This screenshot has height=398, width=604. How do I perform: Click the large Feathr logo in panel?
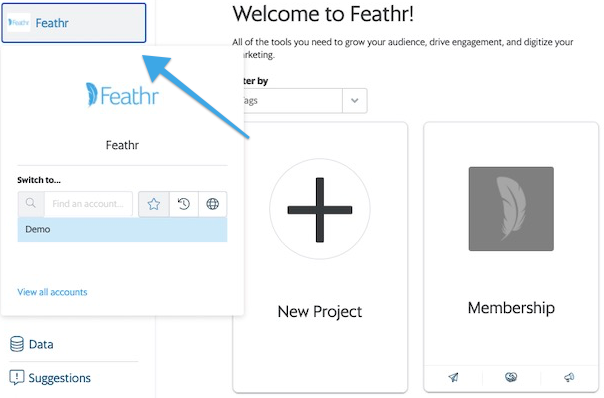pos(122,95)
